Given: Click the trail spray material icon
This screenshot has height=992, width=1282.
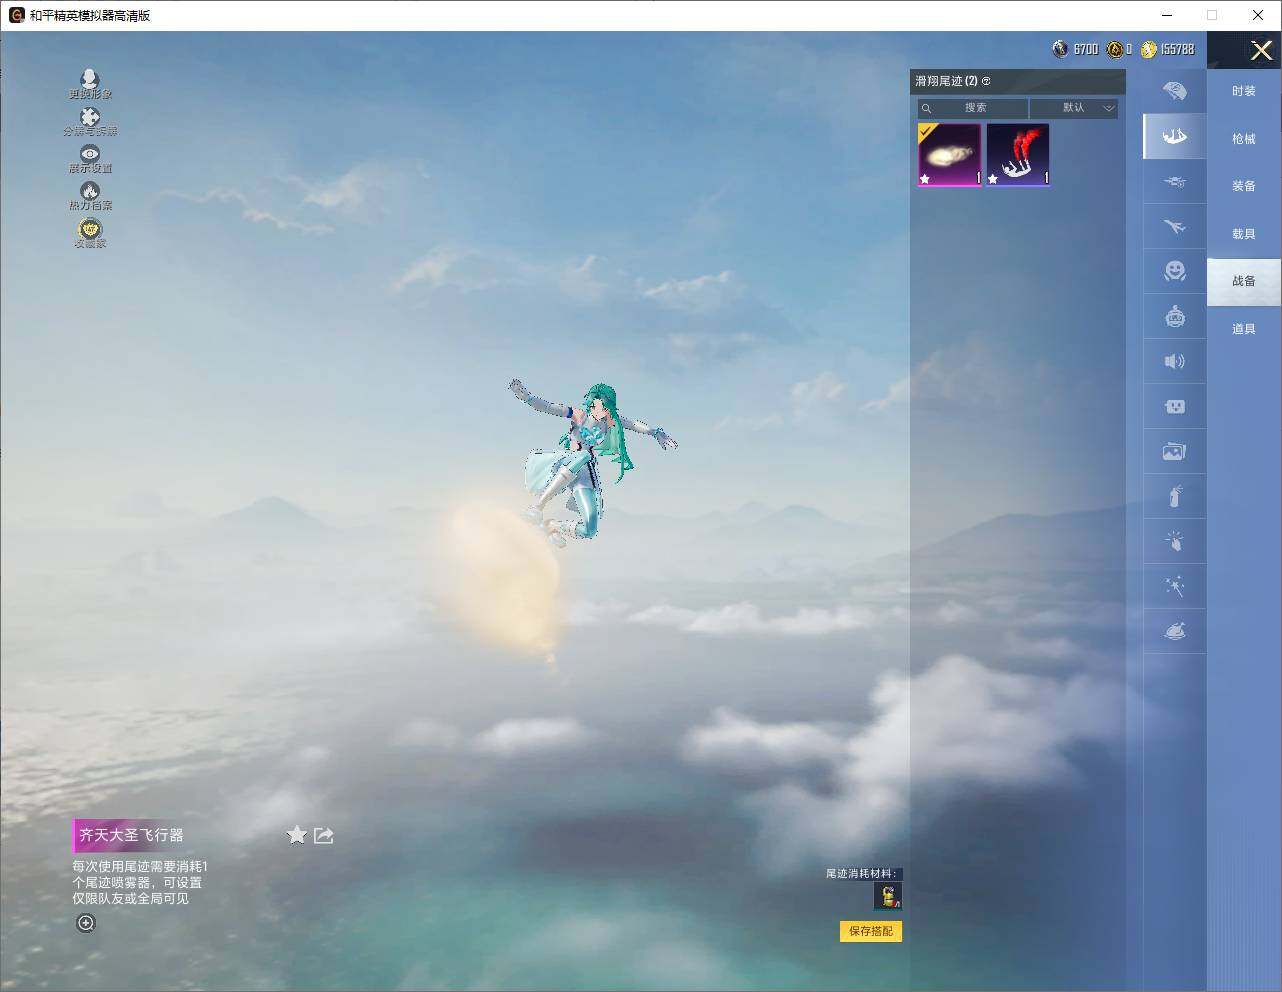Looking at the screenshot, I should pos(888,896).
